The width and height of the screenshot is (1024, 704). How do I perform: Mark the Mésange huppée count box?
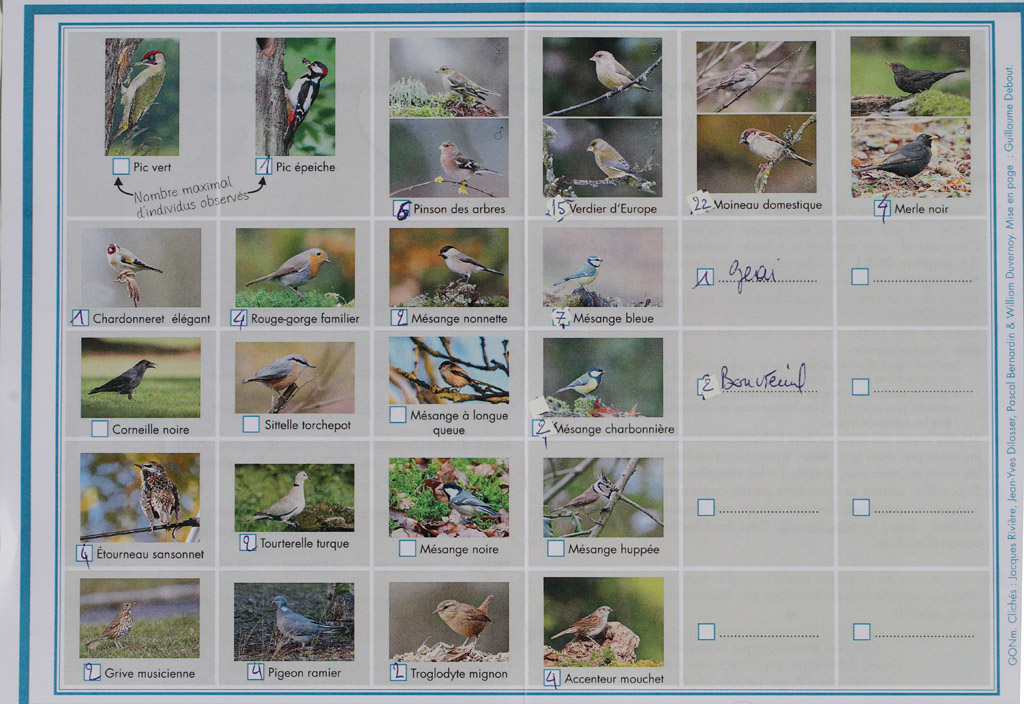tap(555, 548)
